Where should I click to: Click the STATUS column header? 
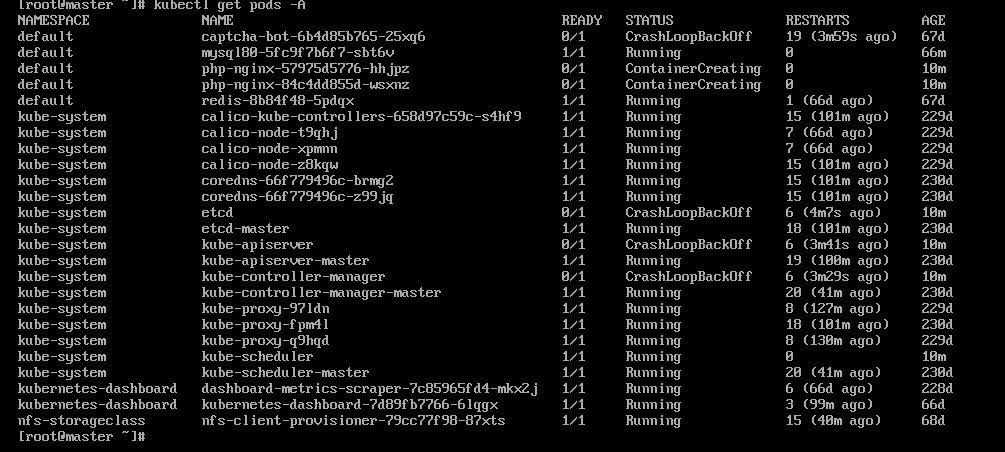click(649, 20)
